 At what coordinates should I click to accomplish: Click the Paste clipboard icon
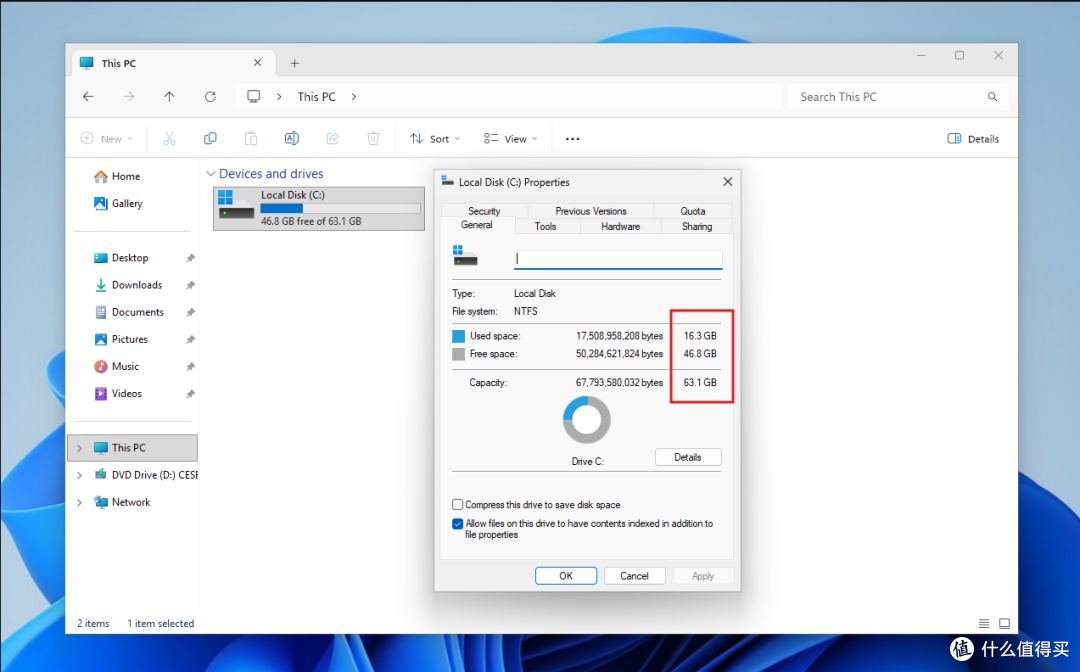pos(251,138)
